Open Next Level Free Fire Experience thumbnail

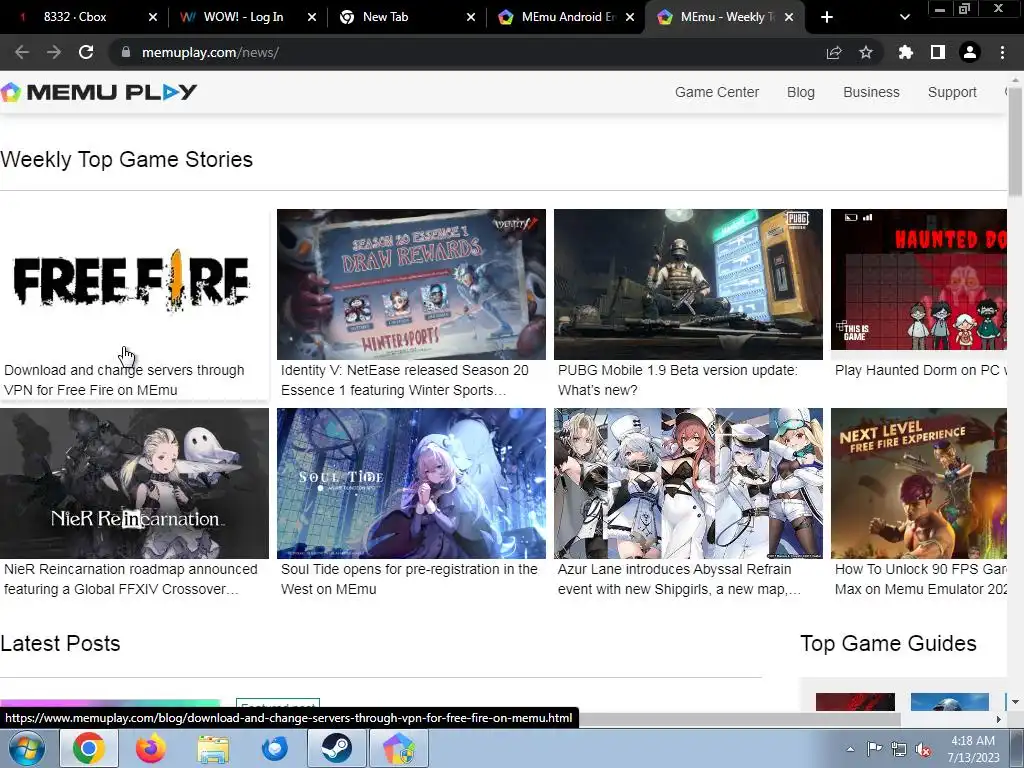coord(919,483)
